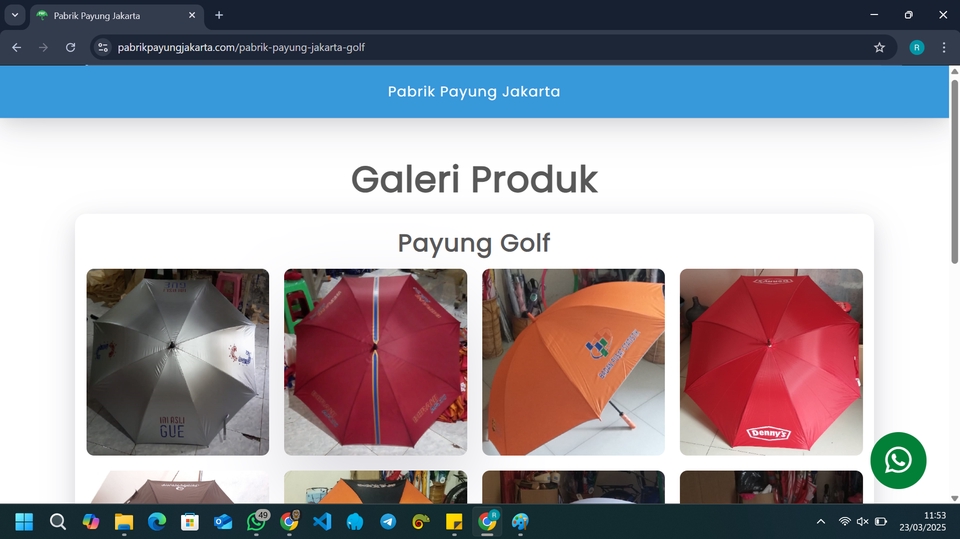Launch Telegram from the taskbar
This screenshot has height=539, width=960.
(x=388, y=522)
